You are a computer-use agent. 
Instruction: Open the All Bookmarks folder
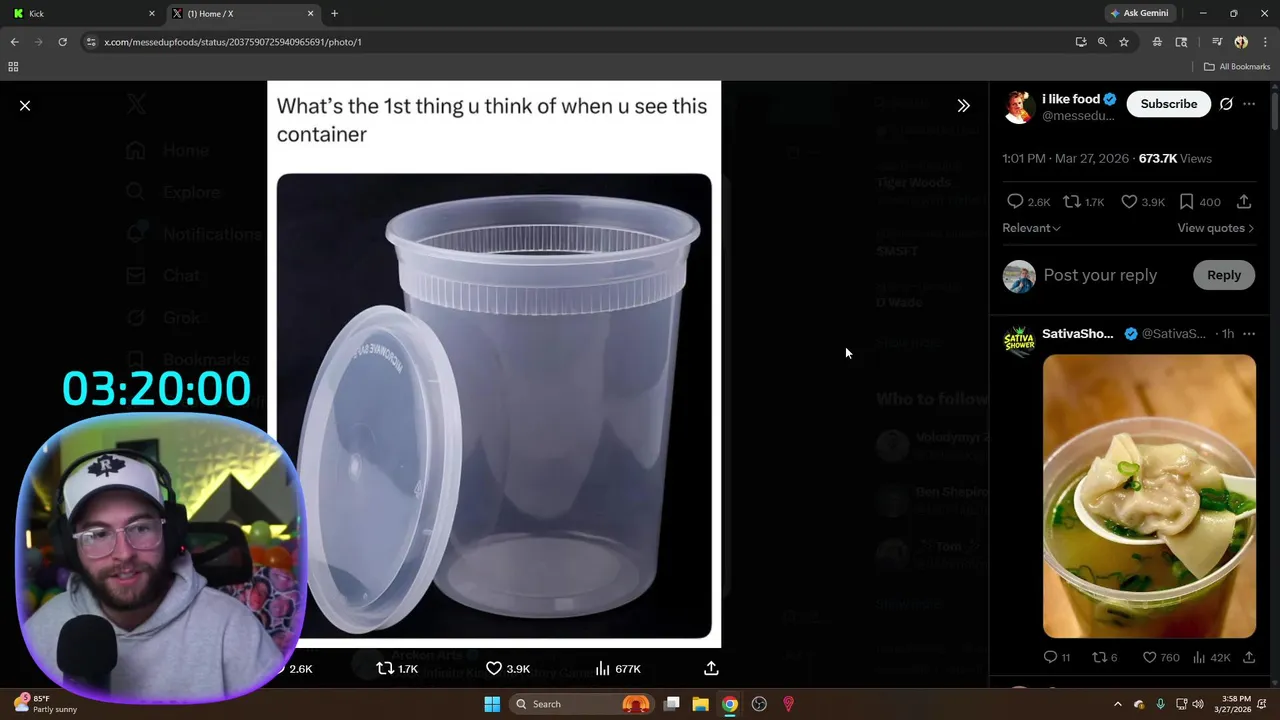coord(1237,67)
